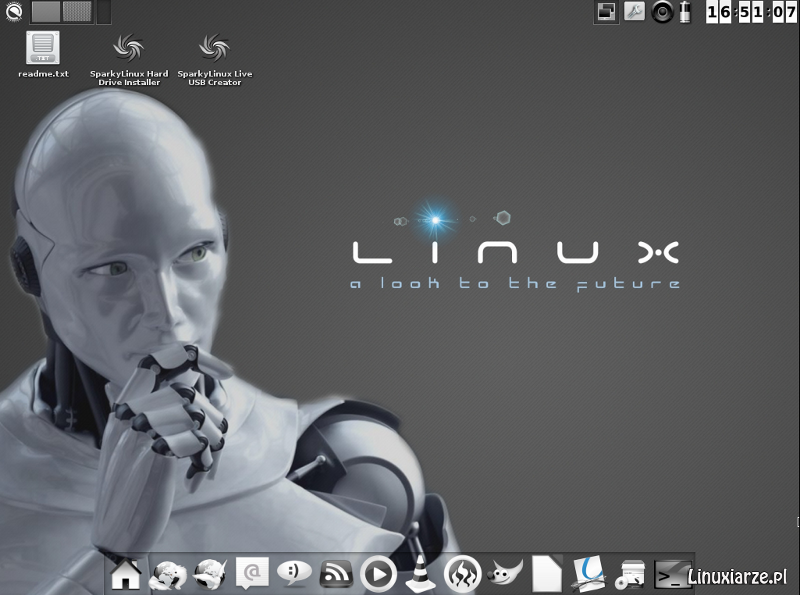Image resolution: width=800 pixels, height=595 pixels.
Task: Click the speaker icon to adjust volume
Action: point(661,13)
